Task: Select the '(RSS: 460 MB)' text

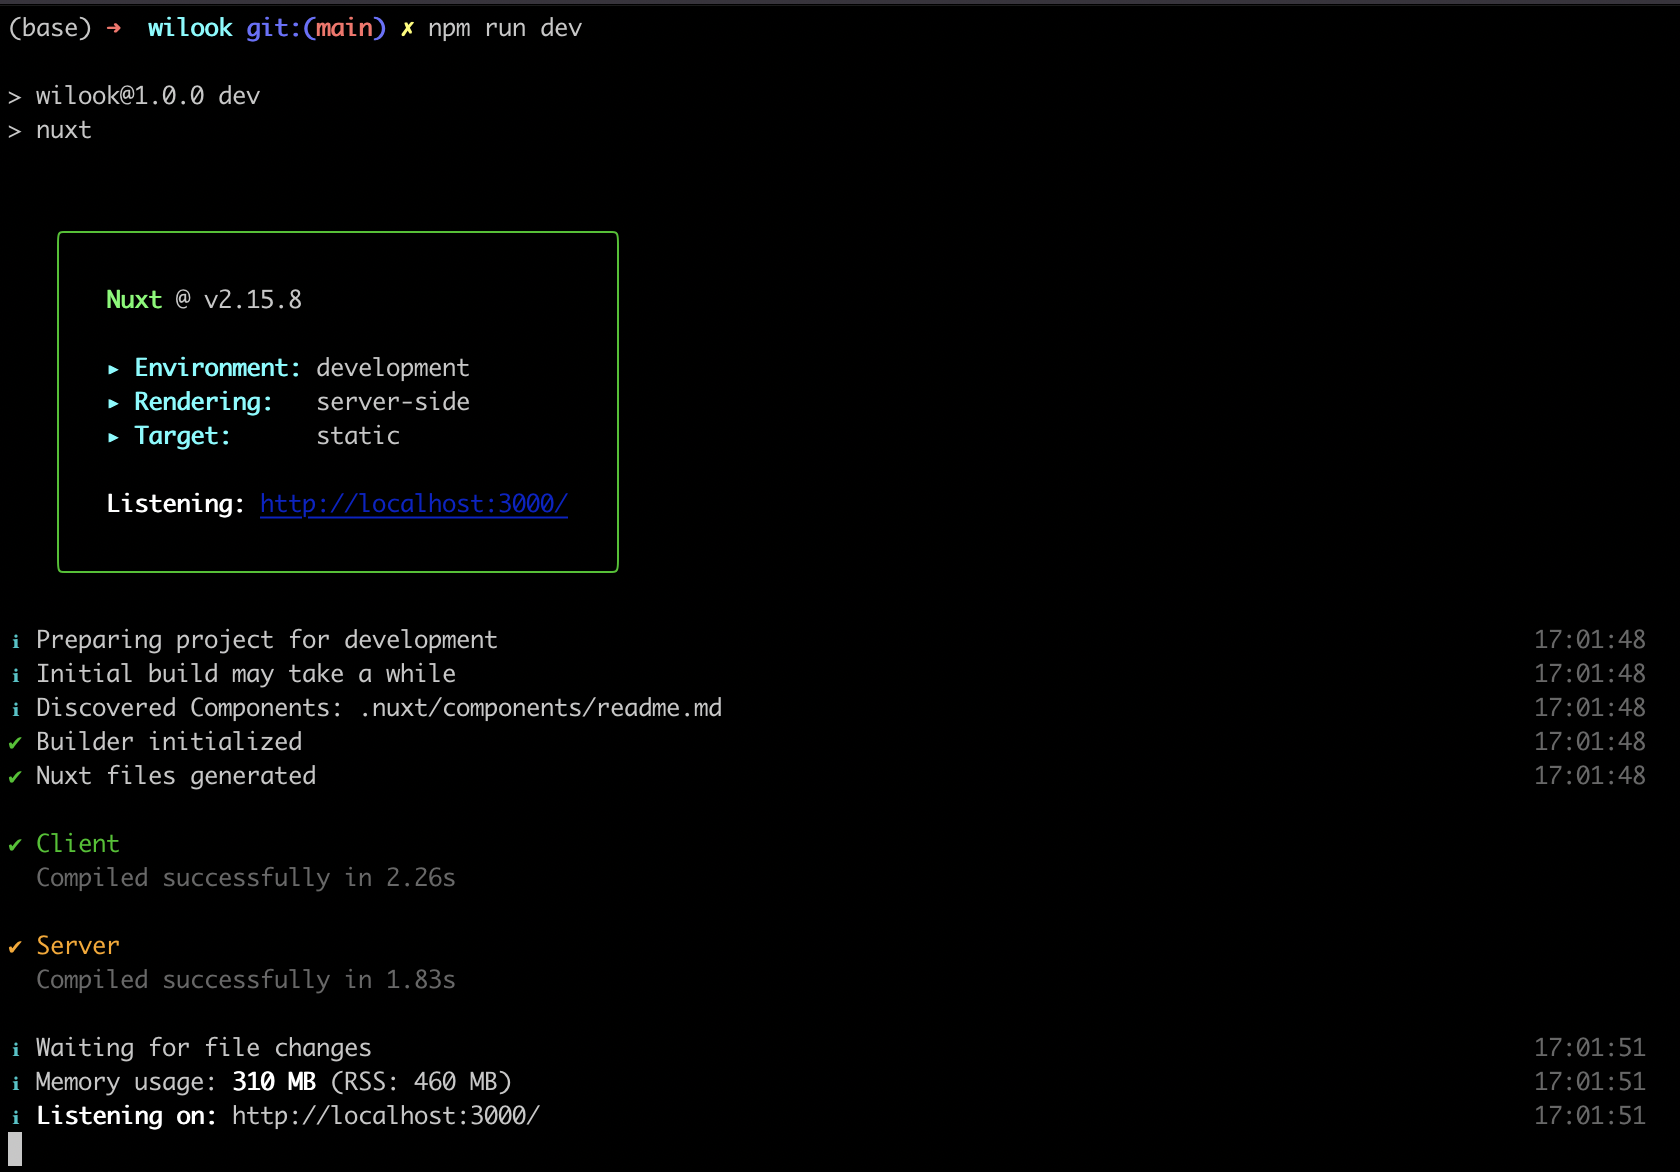Action: [421, 1082]
